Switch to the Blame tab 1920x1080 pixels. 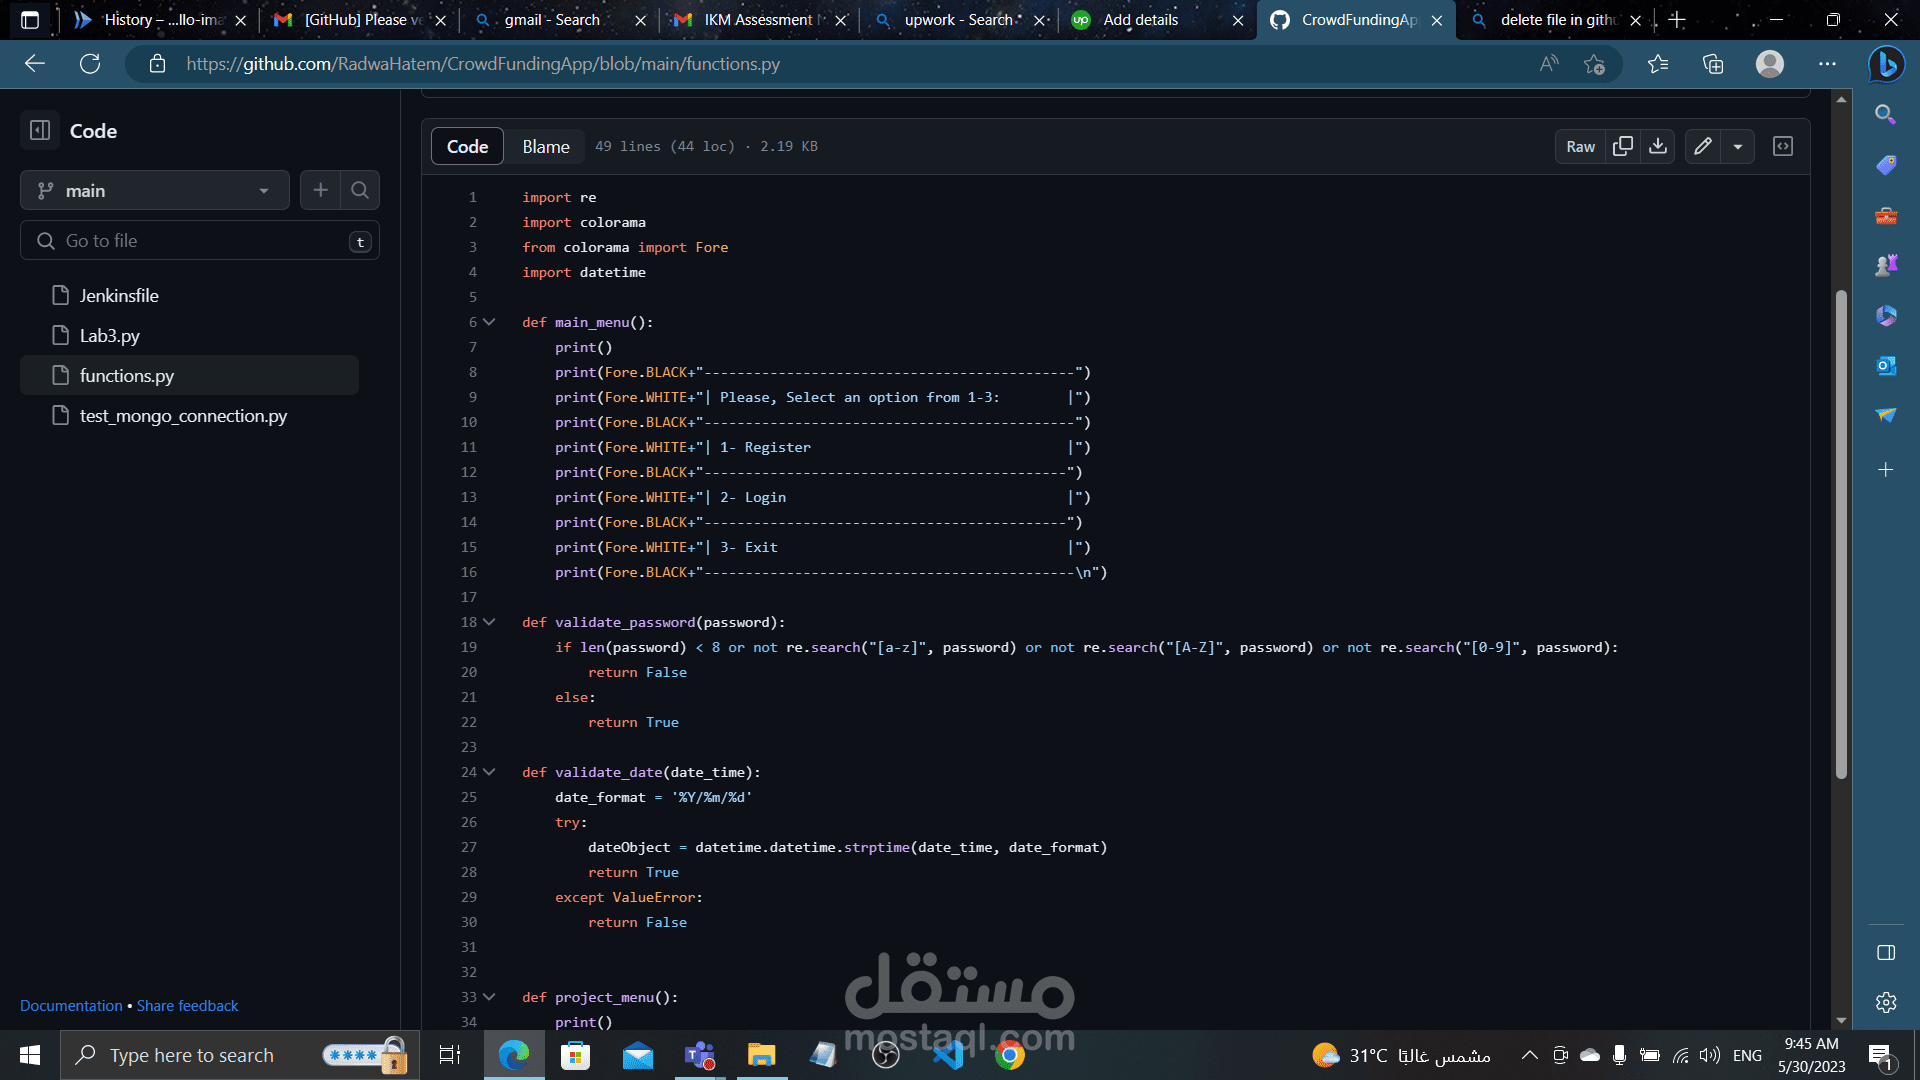coord(546,146)
